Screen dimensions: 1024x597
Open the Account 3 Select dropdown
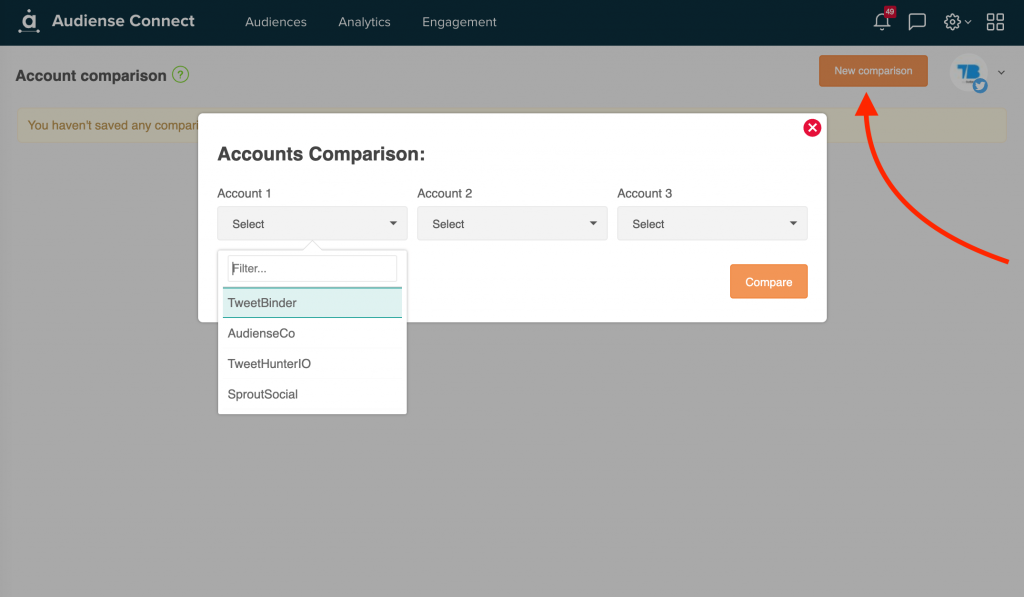[712, 223]
